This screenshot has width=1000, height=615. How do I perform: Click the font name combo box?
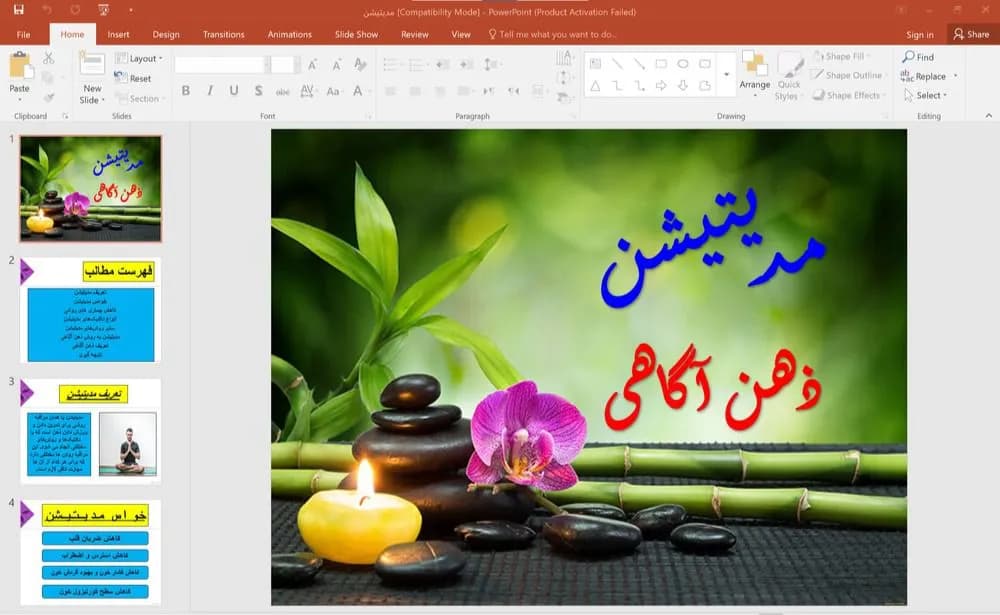tap(221, 64)
